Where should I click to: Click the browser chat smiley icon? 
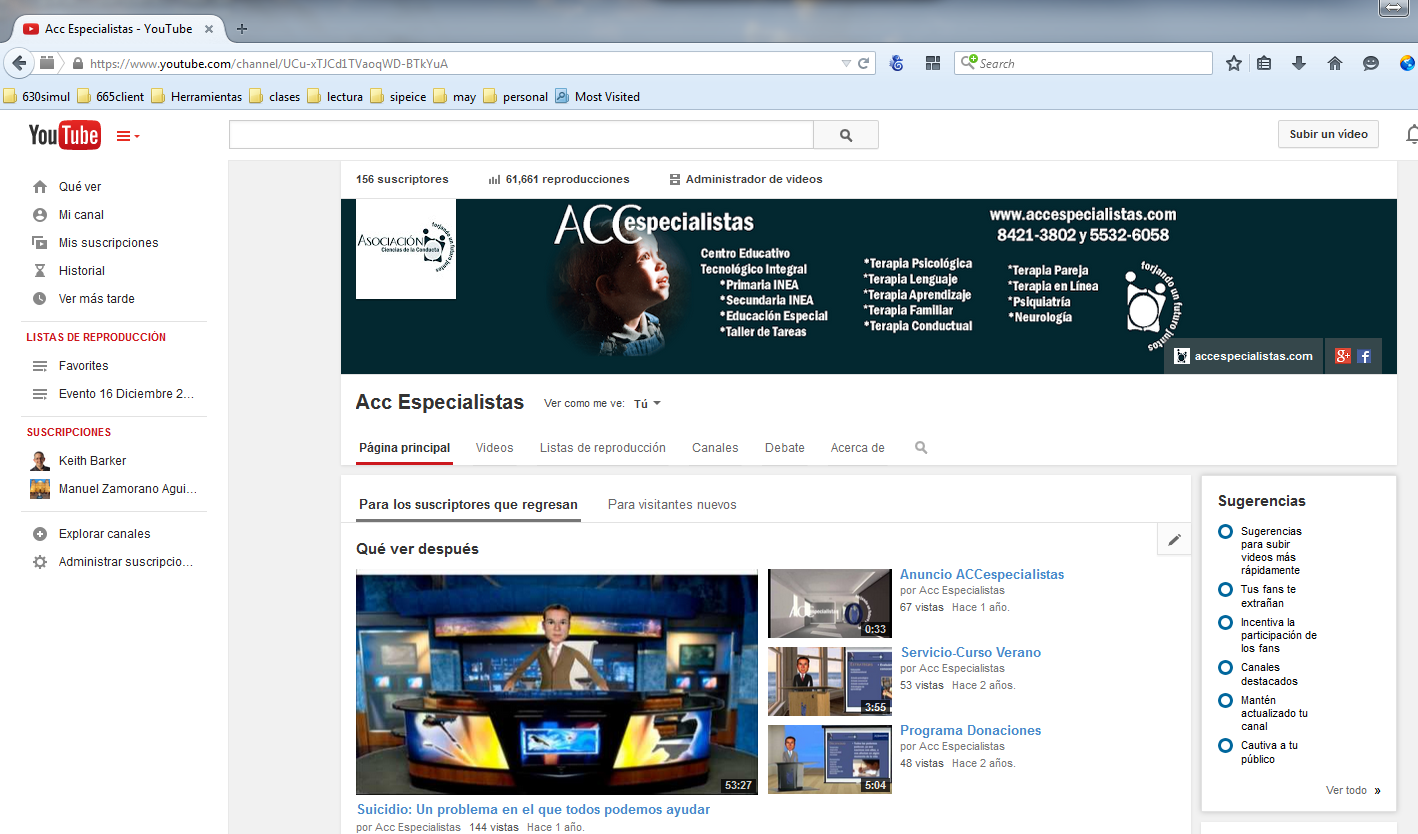1371,63
